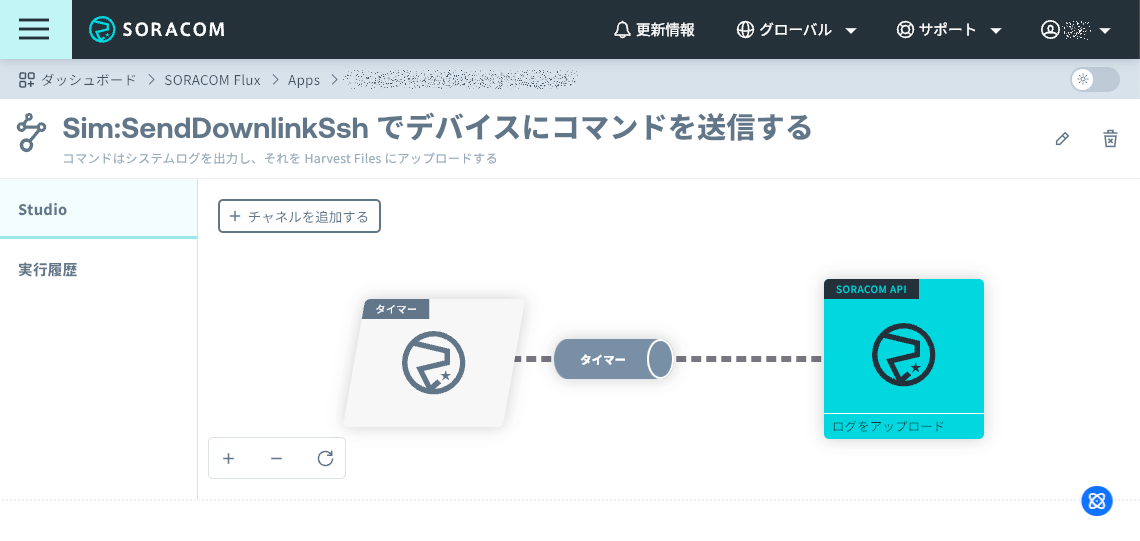
Task: Open 更新情報 notifications bell
Action: (x=654, y=30)
